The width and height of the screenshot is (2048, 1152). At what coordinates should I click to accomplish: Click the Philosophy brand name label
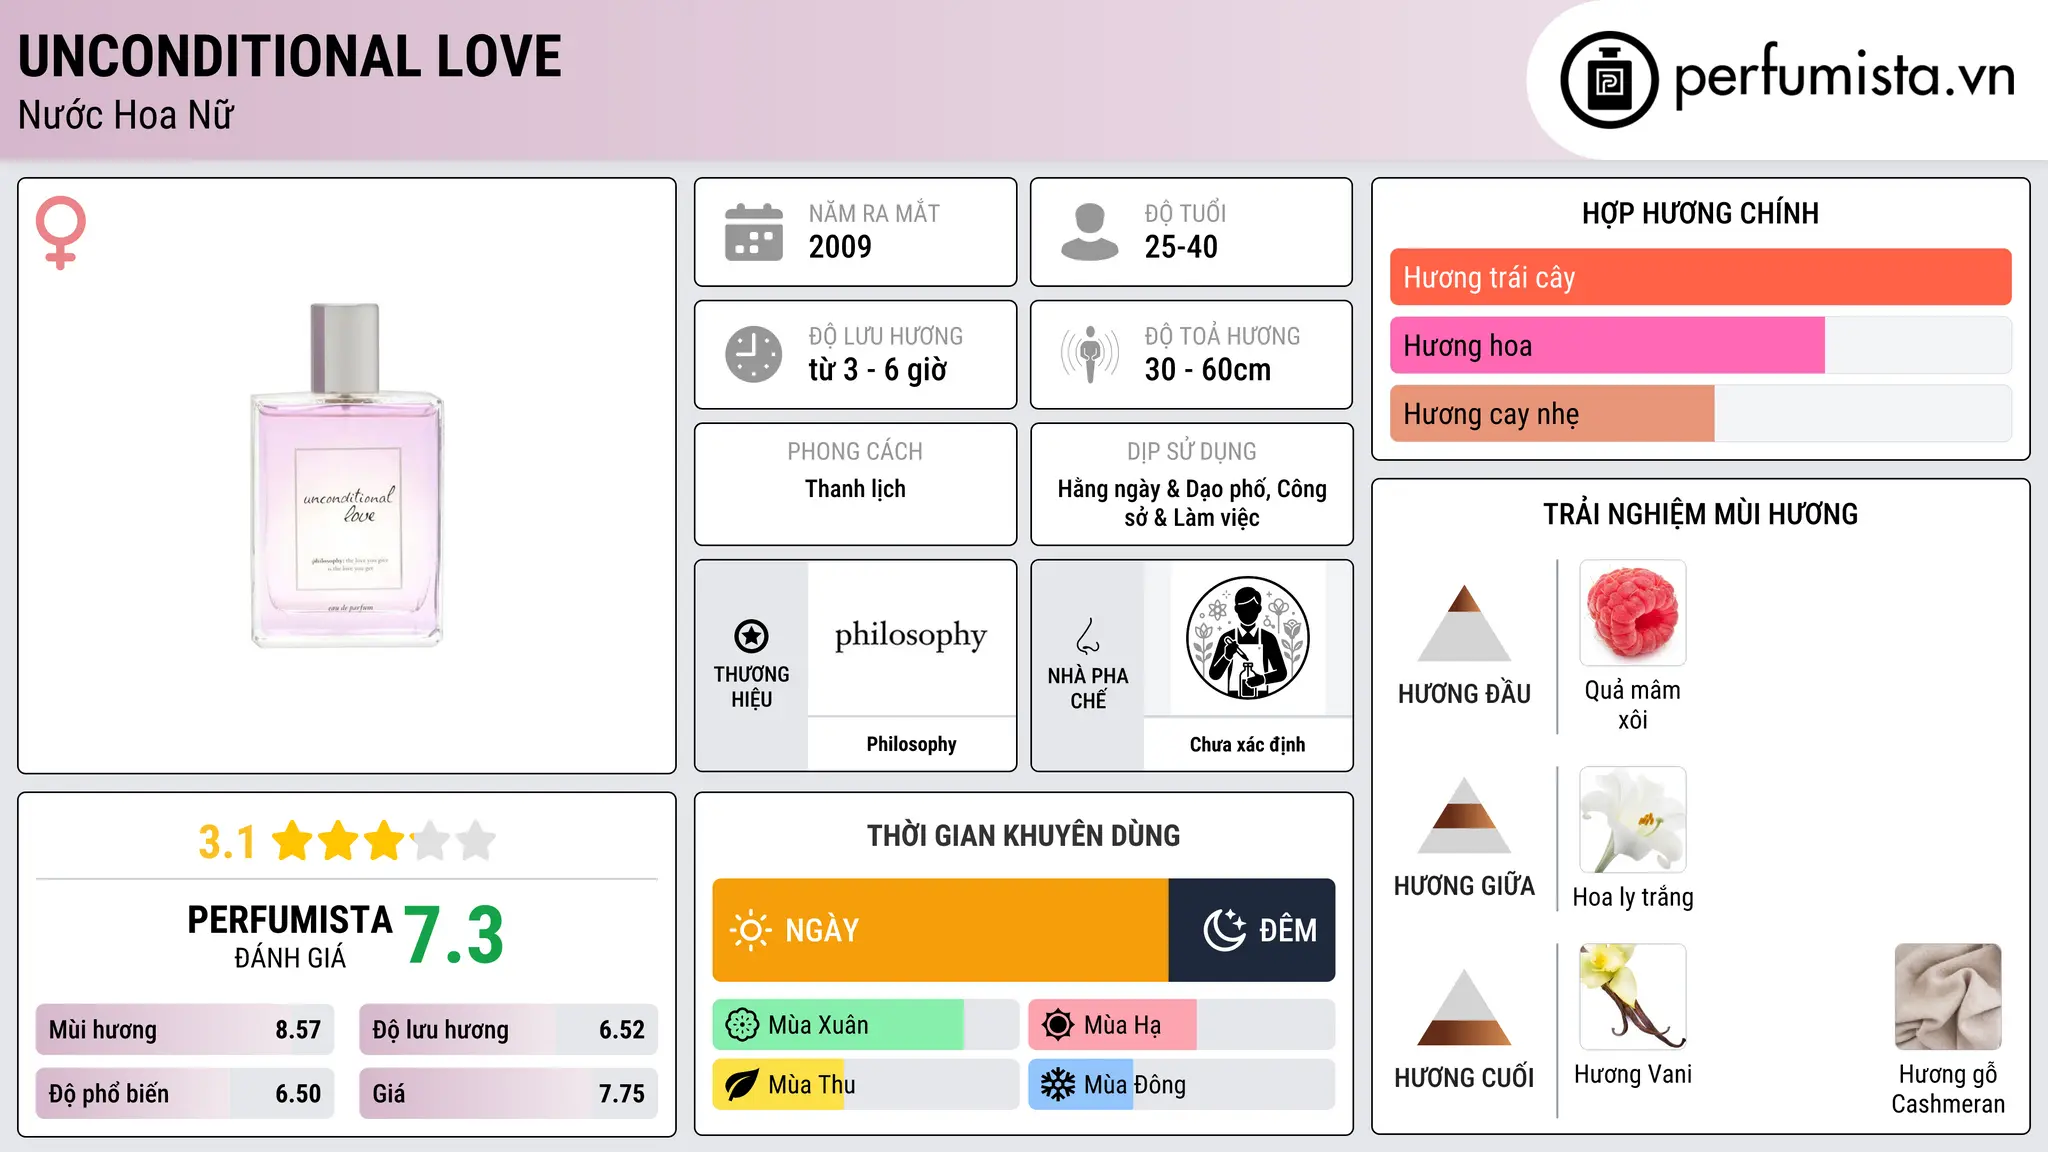point(911,744)
